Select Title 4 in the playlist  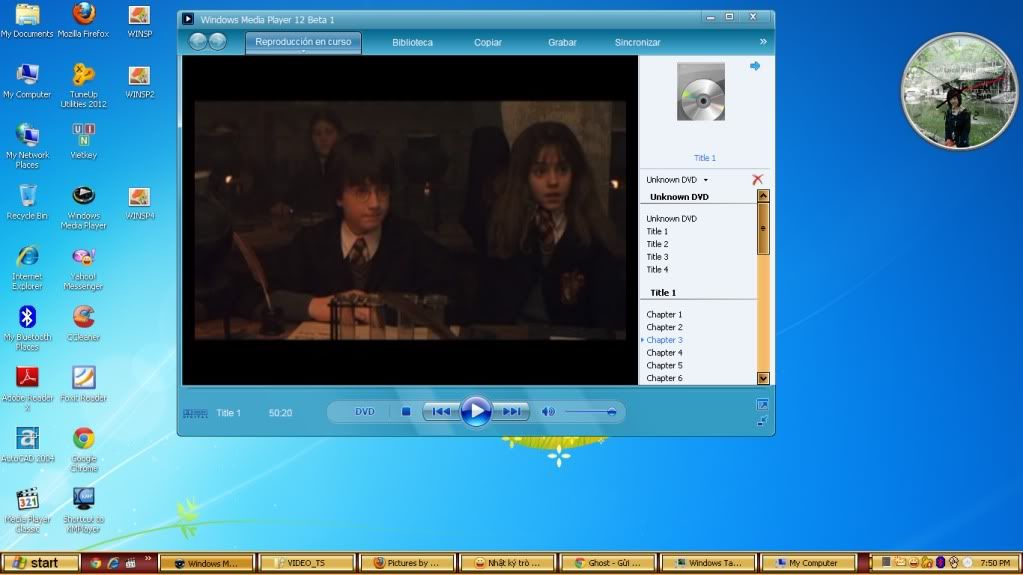point(657,270)
